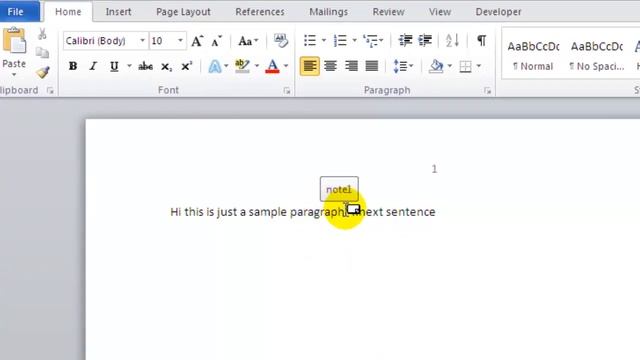The height and width of the screenshot is (360, 640).
Task: Shrink font size with small A icon
Action: point(216,41)
